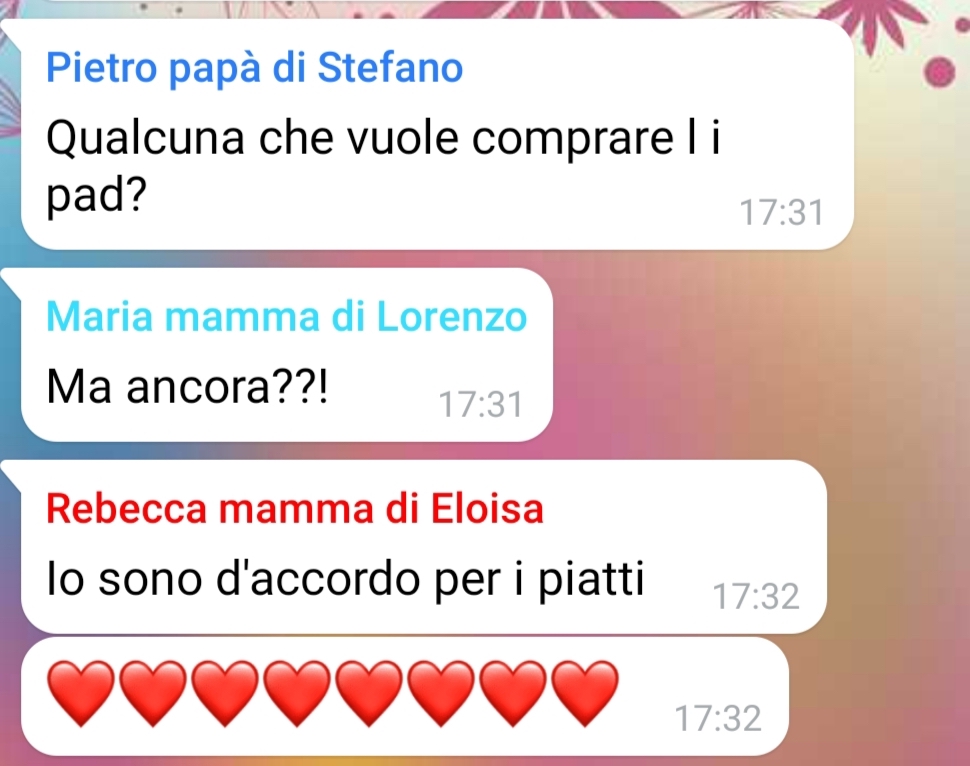This screenshot has width=970, height=766.
Task: Open sender name Pietro papà di Stefano
Action: 254,68
